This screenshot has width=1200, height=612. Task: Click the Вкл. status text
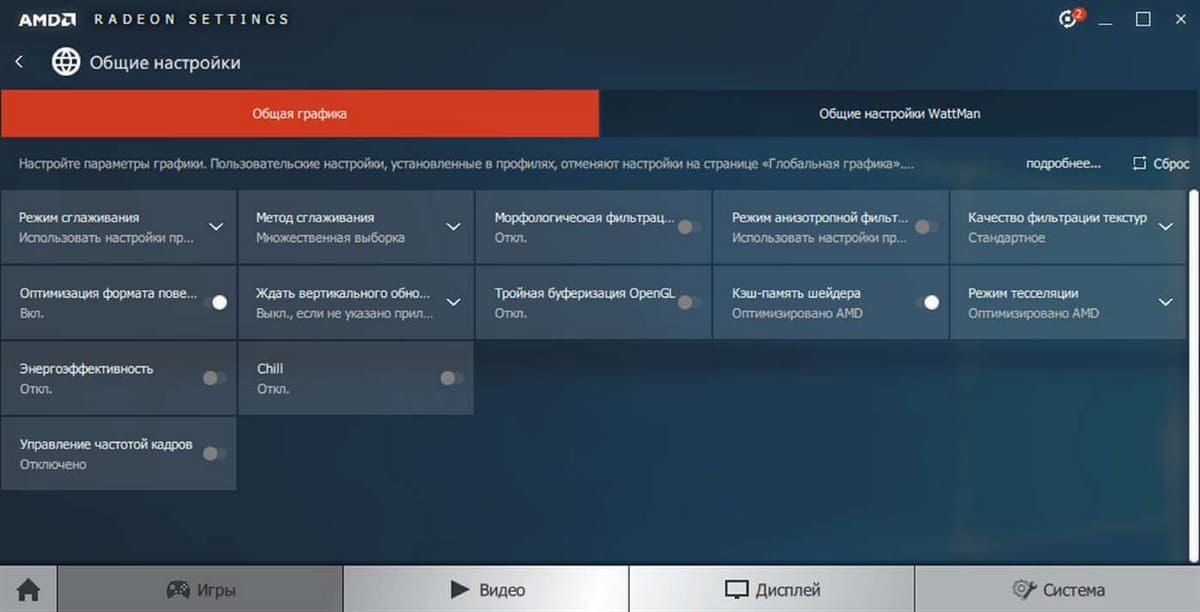[x=32, y=313]
